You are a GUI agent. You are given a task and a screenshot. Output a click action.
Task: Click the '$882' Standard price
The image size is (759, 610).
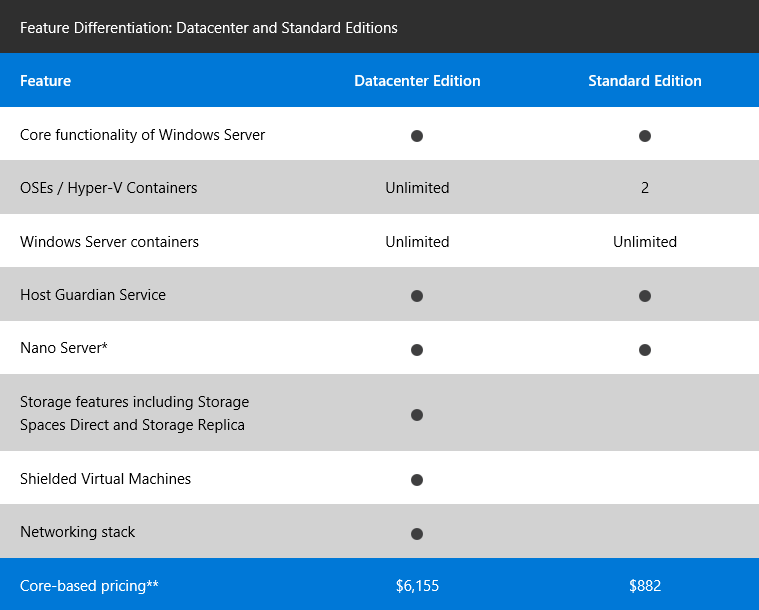point(645,586)
